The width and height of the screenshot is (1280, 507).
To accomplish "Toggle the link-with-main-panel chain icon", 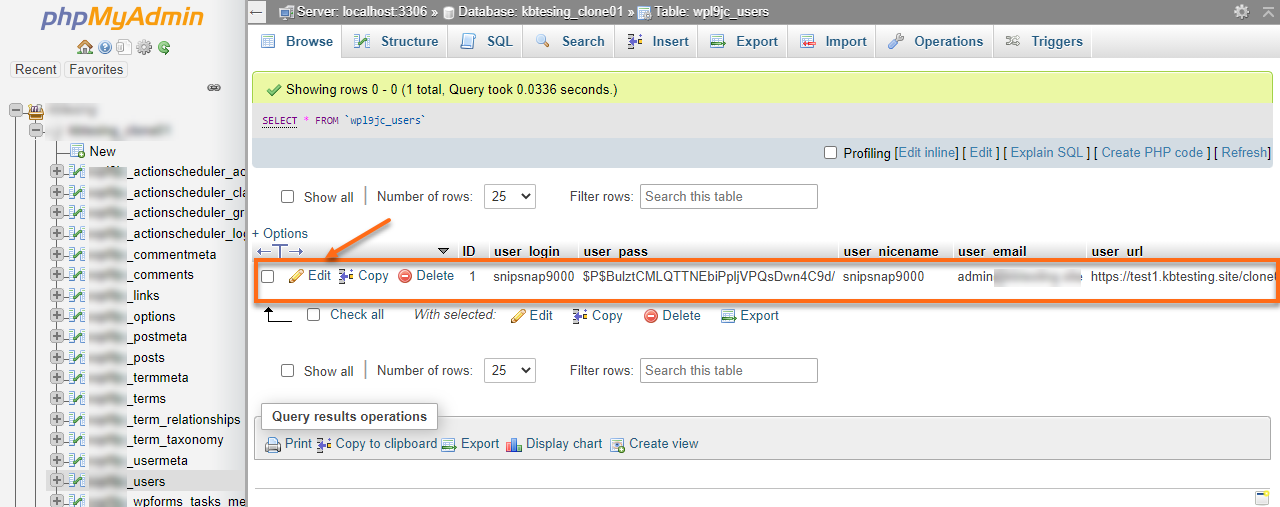I will (213, 88).
